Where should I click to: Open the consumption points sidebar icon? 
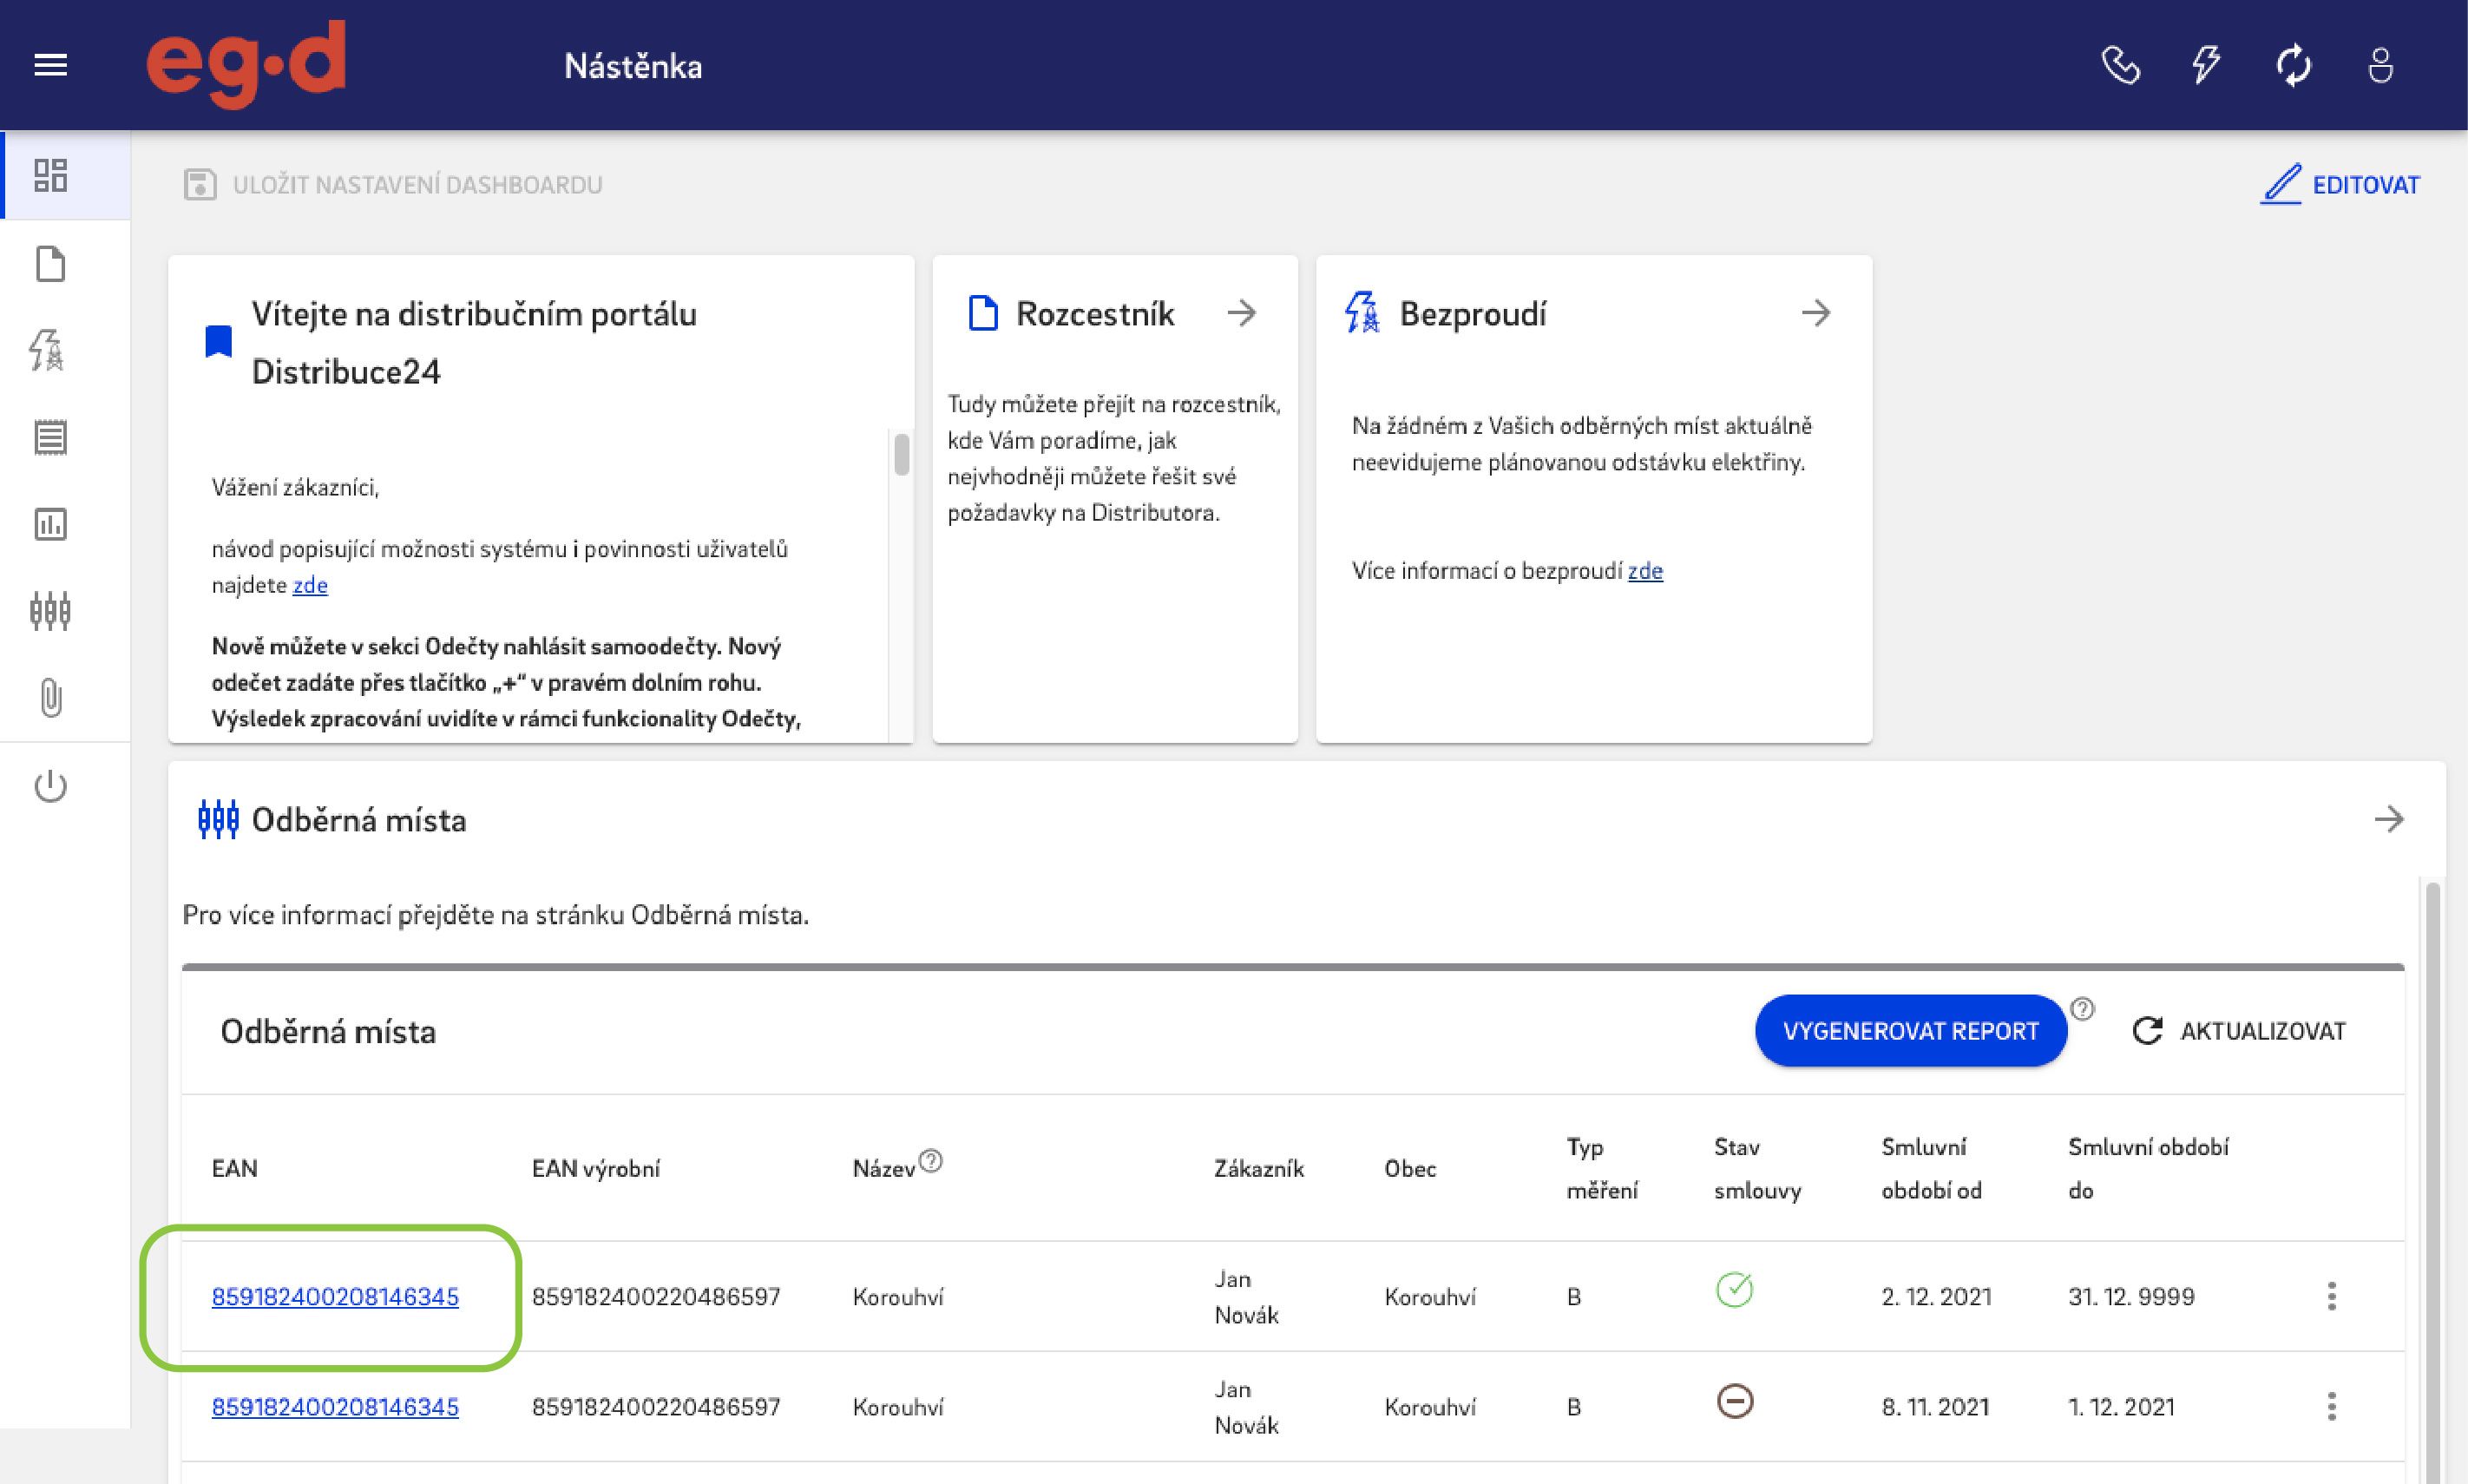point(50,611)
